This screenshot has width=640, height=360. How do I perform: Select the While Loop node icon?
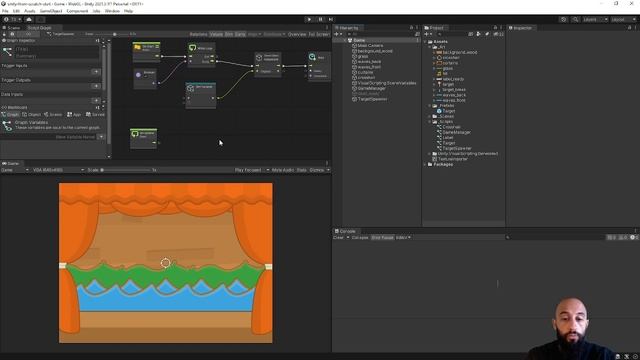tap(193, 48)
